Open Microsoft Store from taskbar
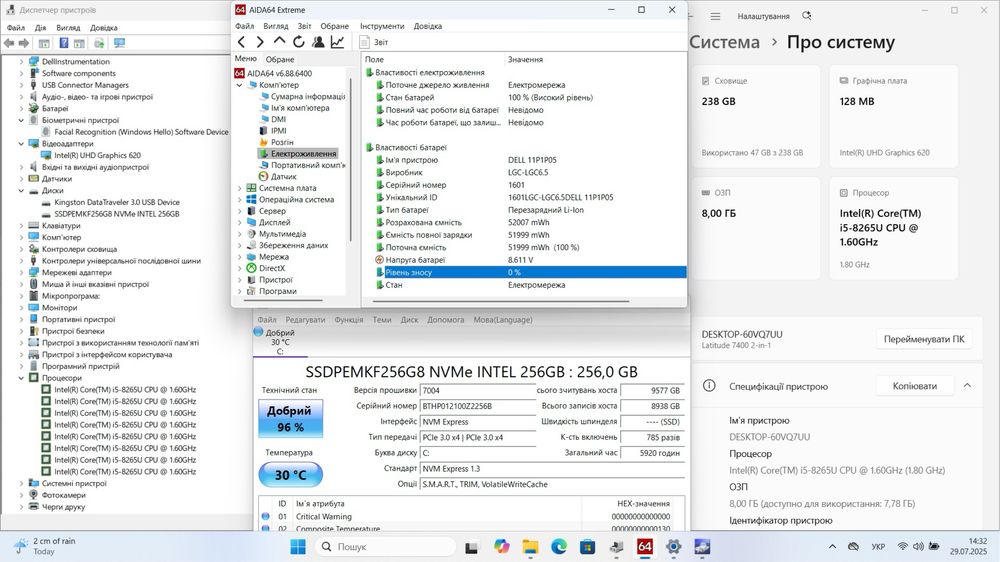1000x562 pixels. (x=587, y=547)
